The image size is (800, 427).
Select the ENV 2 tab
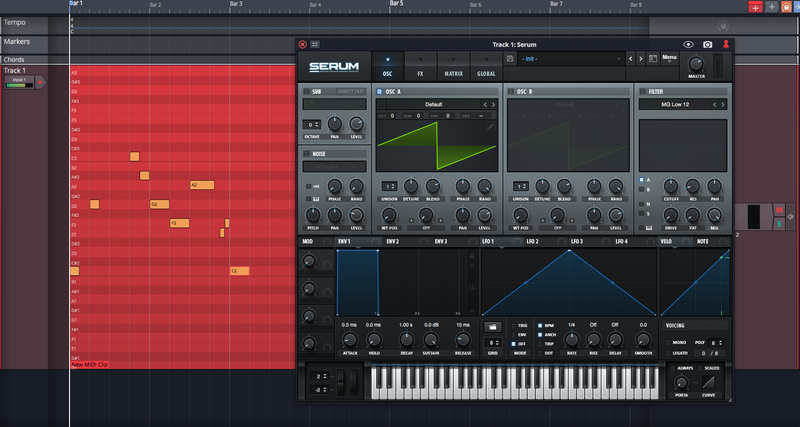point(407,241)
